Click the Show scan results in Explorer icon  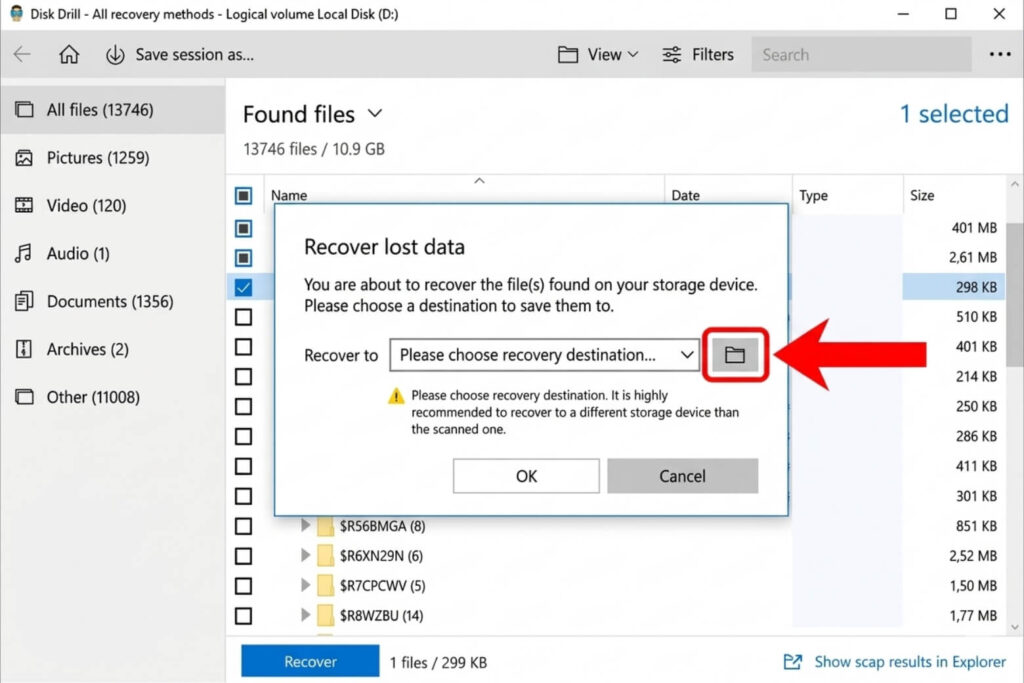point(793,661)
